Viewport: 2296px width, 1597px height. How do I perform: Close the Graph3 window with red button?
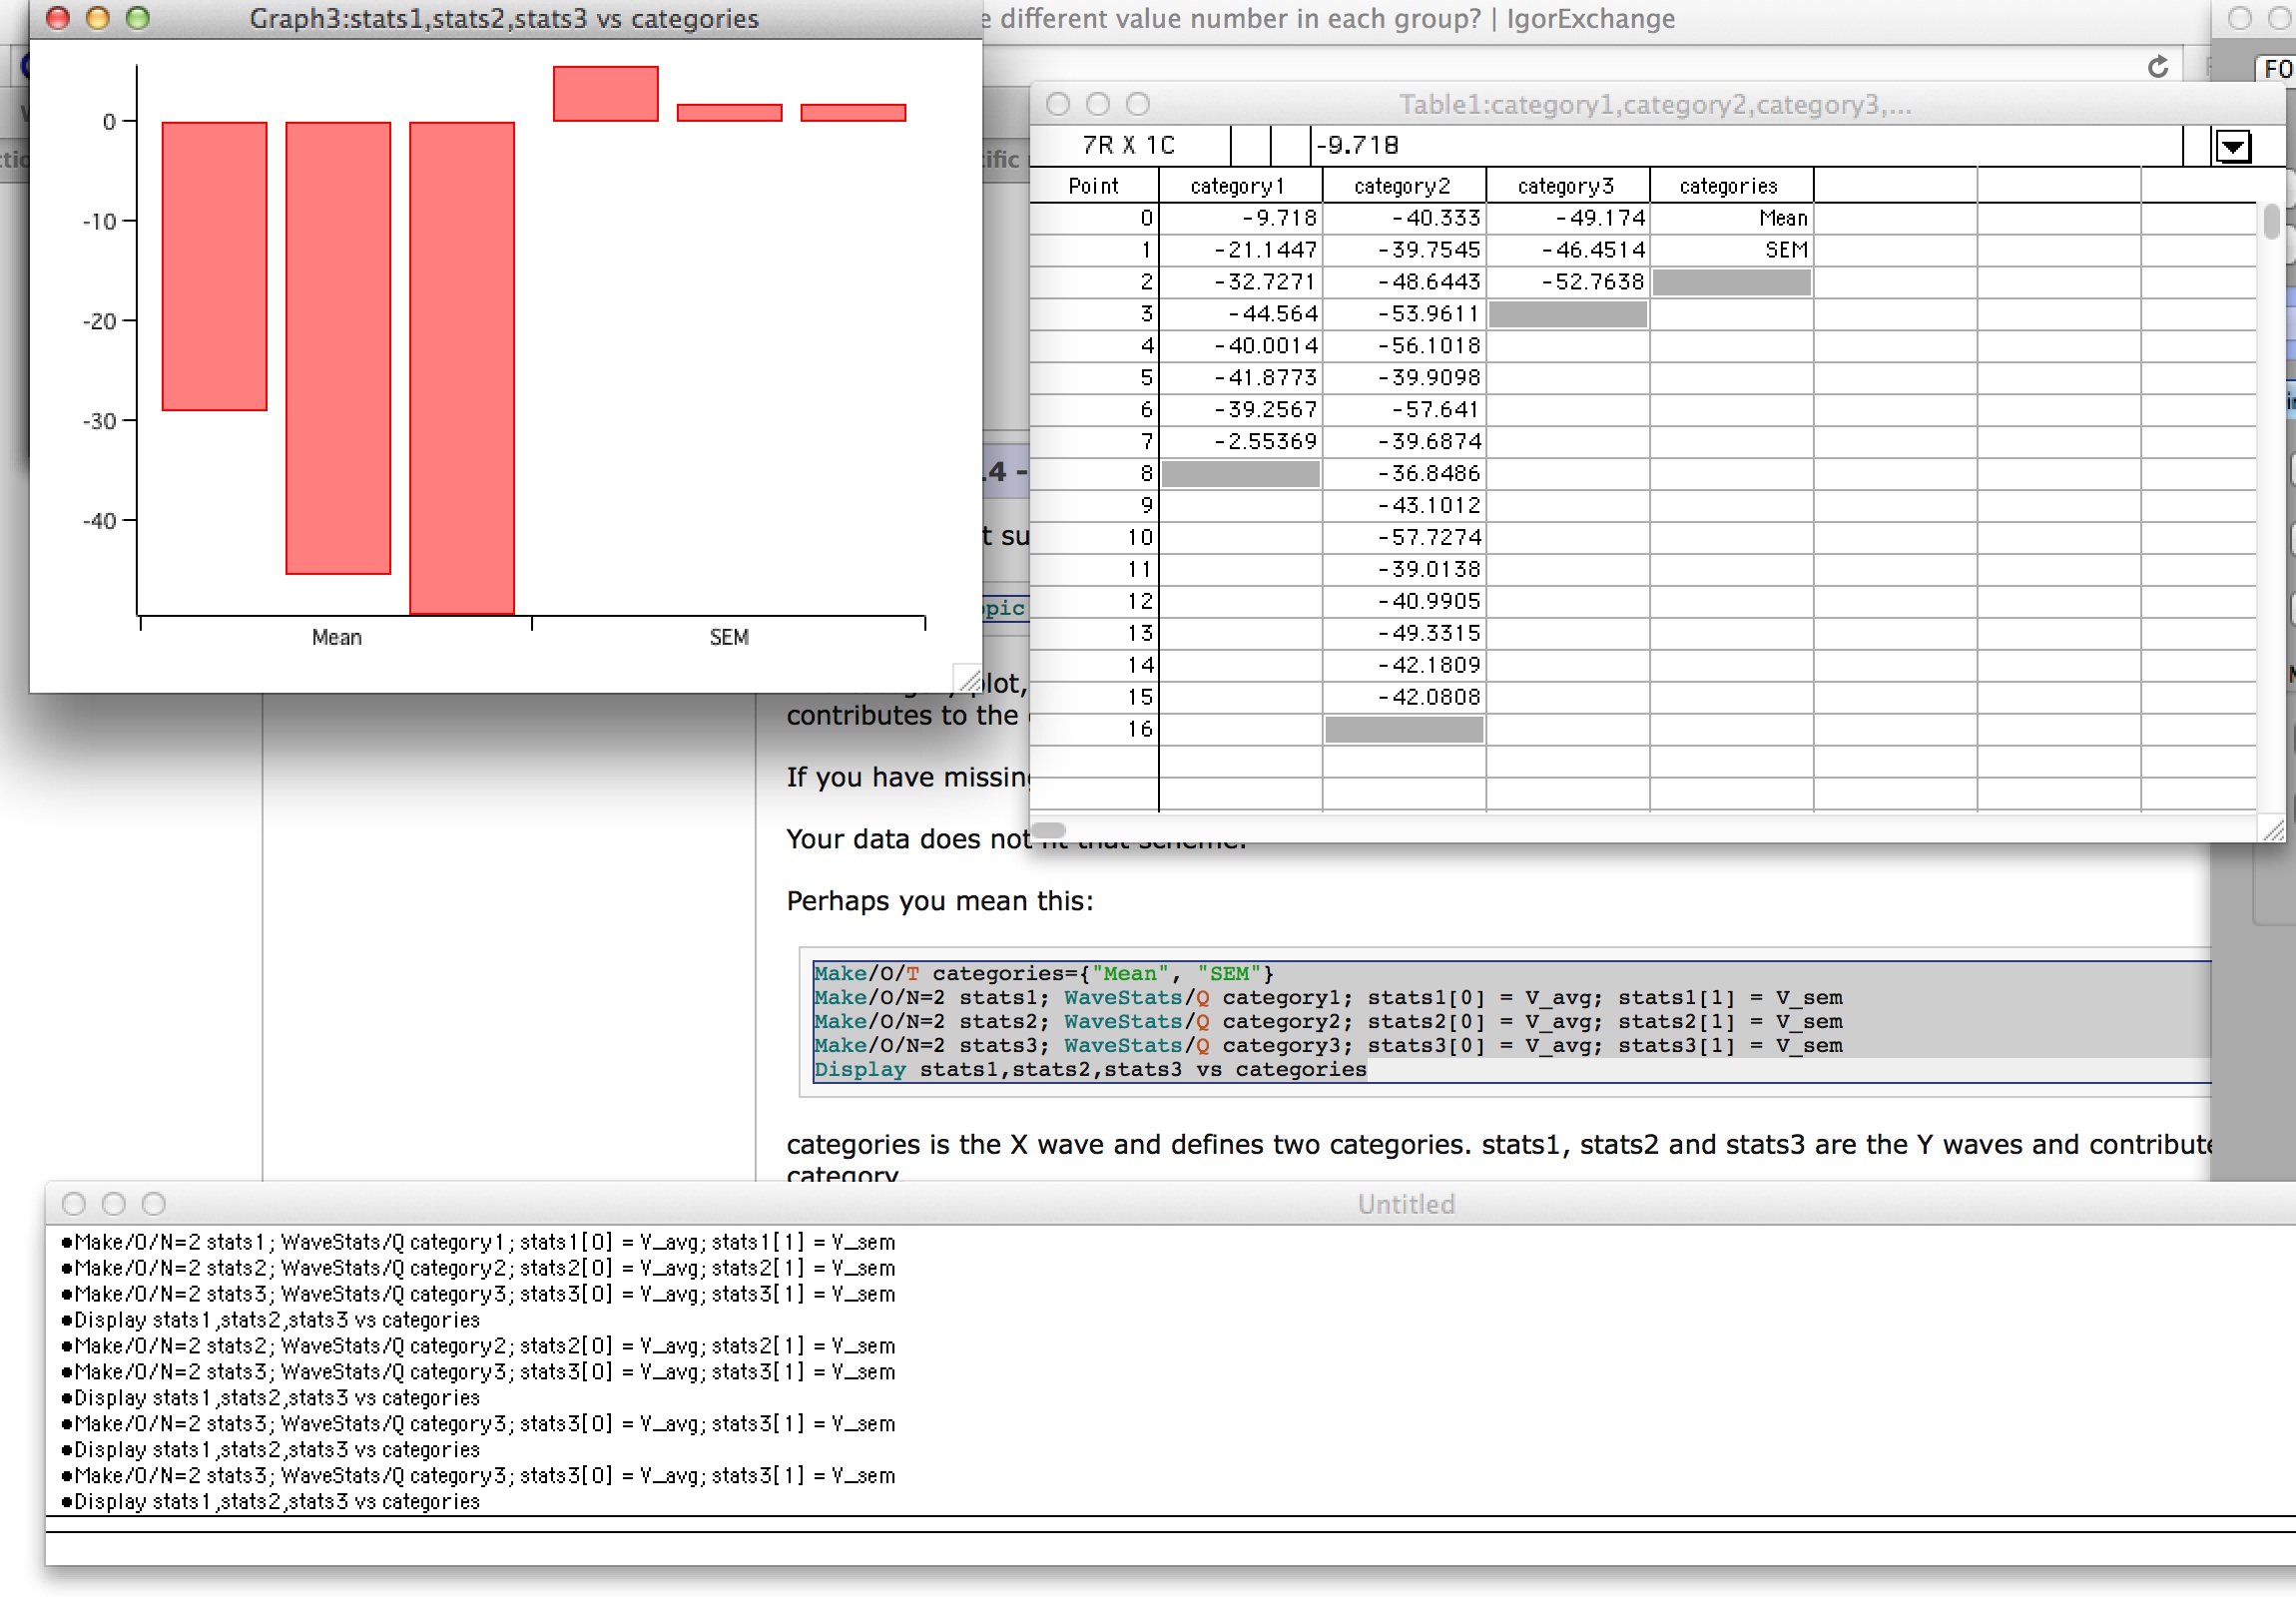(58, 18)
